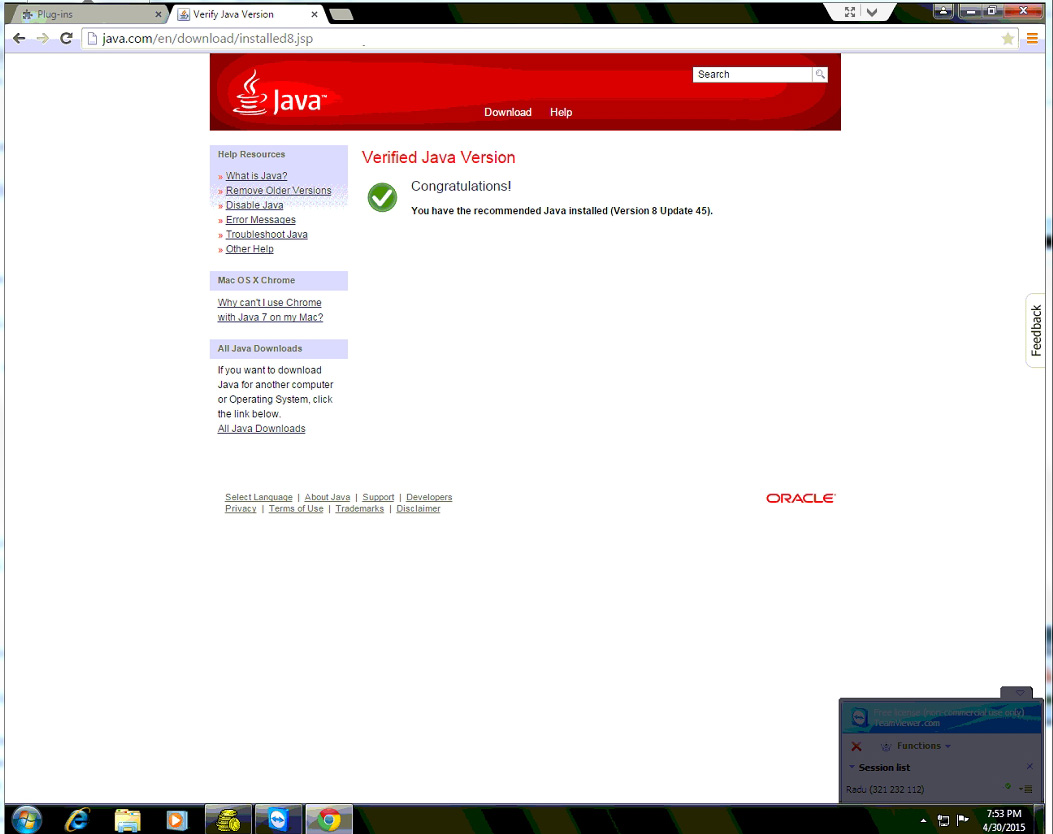Image resolution: width=1053 pixels, height=834 pixels.
Task: Close the Verify Java Version tab
Action: tap(314, 14)
